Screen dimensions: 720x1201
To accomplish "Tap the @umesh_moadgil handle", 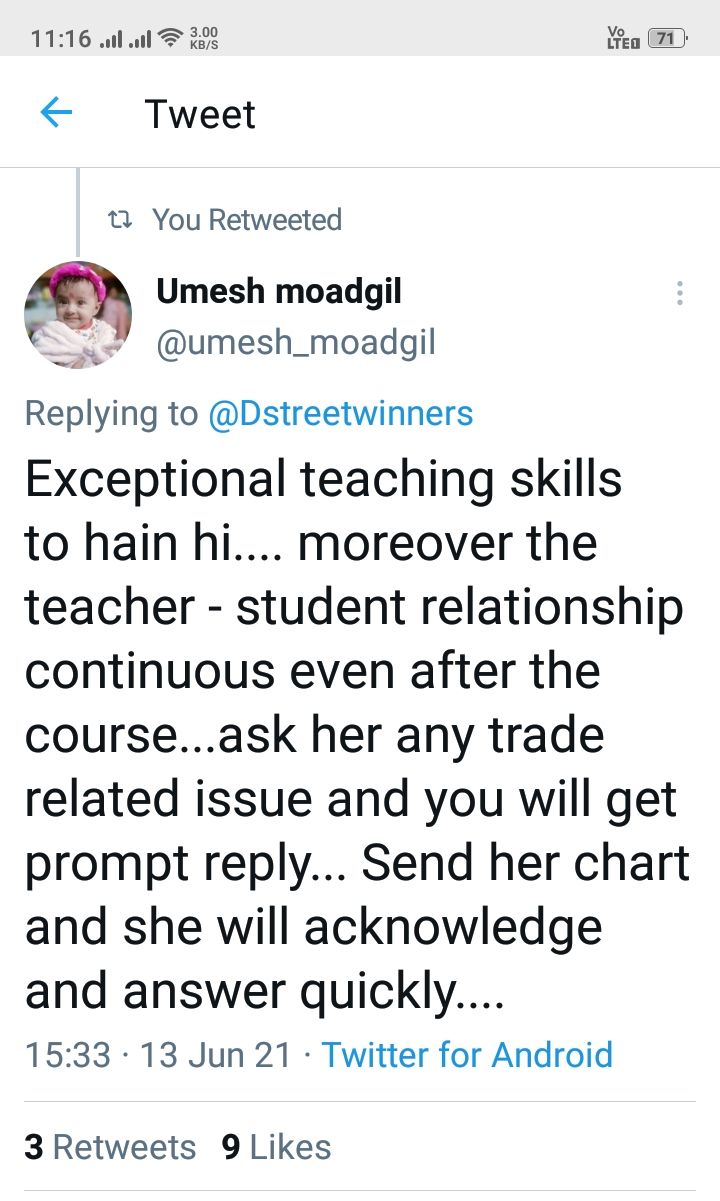I will click(x=296, y=343).
